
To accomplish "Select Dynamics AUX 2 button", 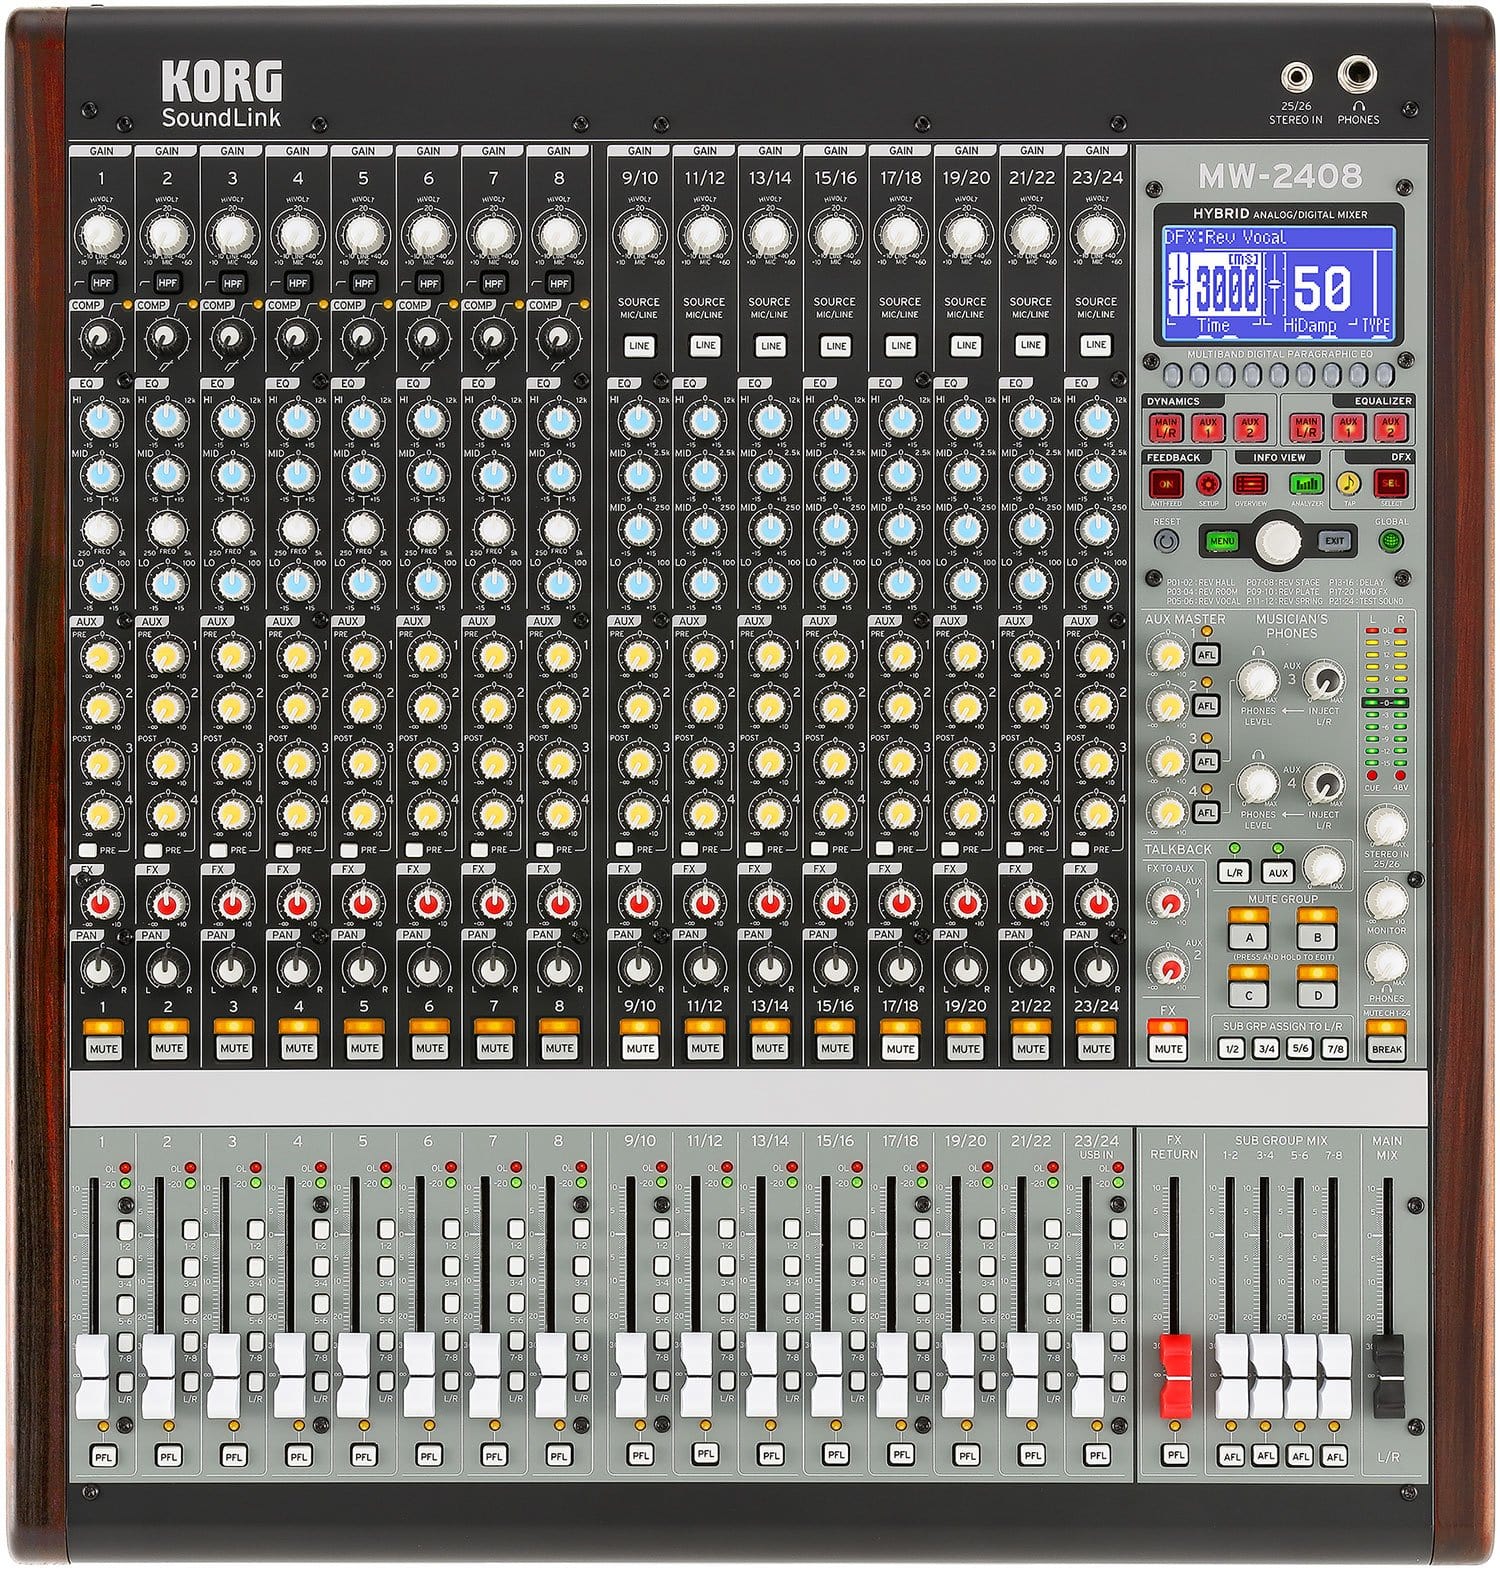I will tap(1250, 428).
